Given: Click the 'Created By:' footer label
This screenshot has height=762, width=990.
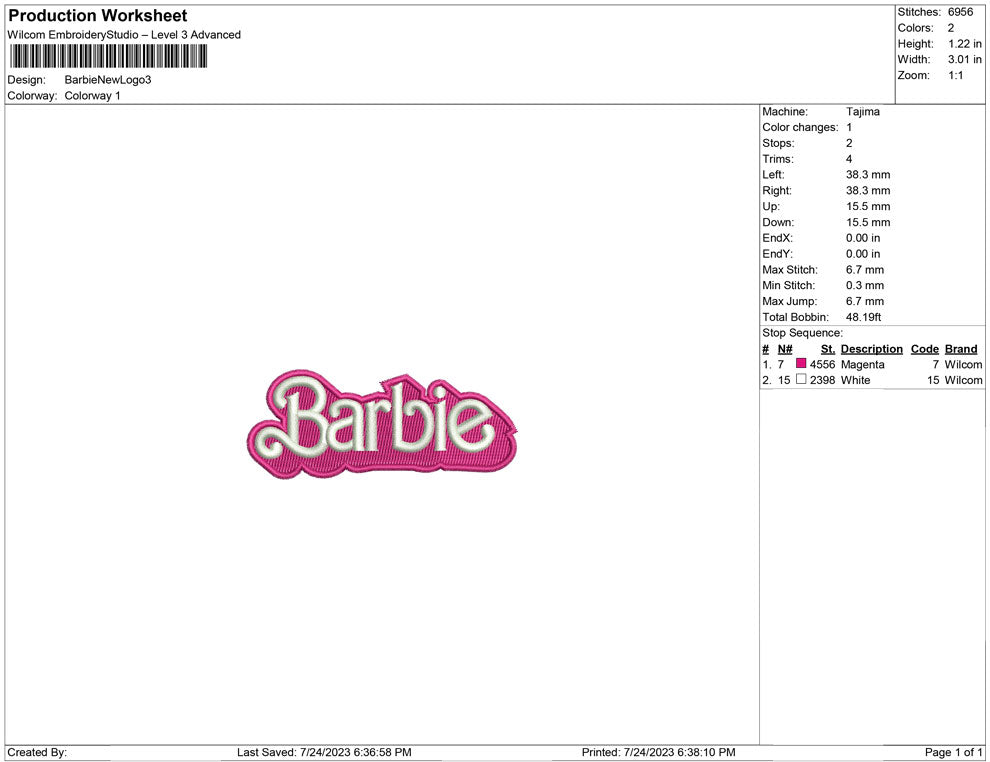Looking at the screenshot, I should point(37,752).
